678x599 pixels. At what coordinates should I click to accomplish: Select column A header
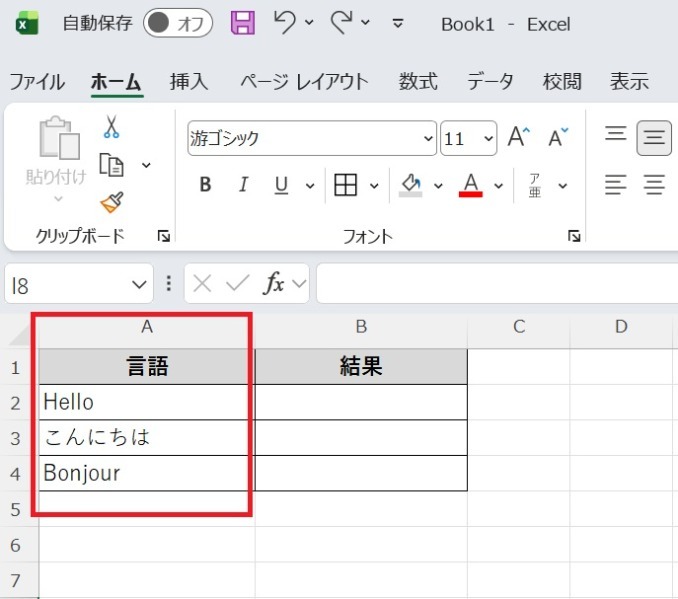pyautogui.click(x=147, y=327)
